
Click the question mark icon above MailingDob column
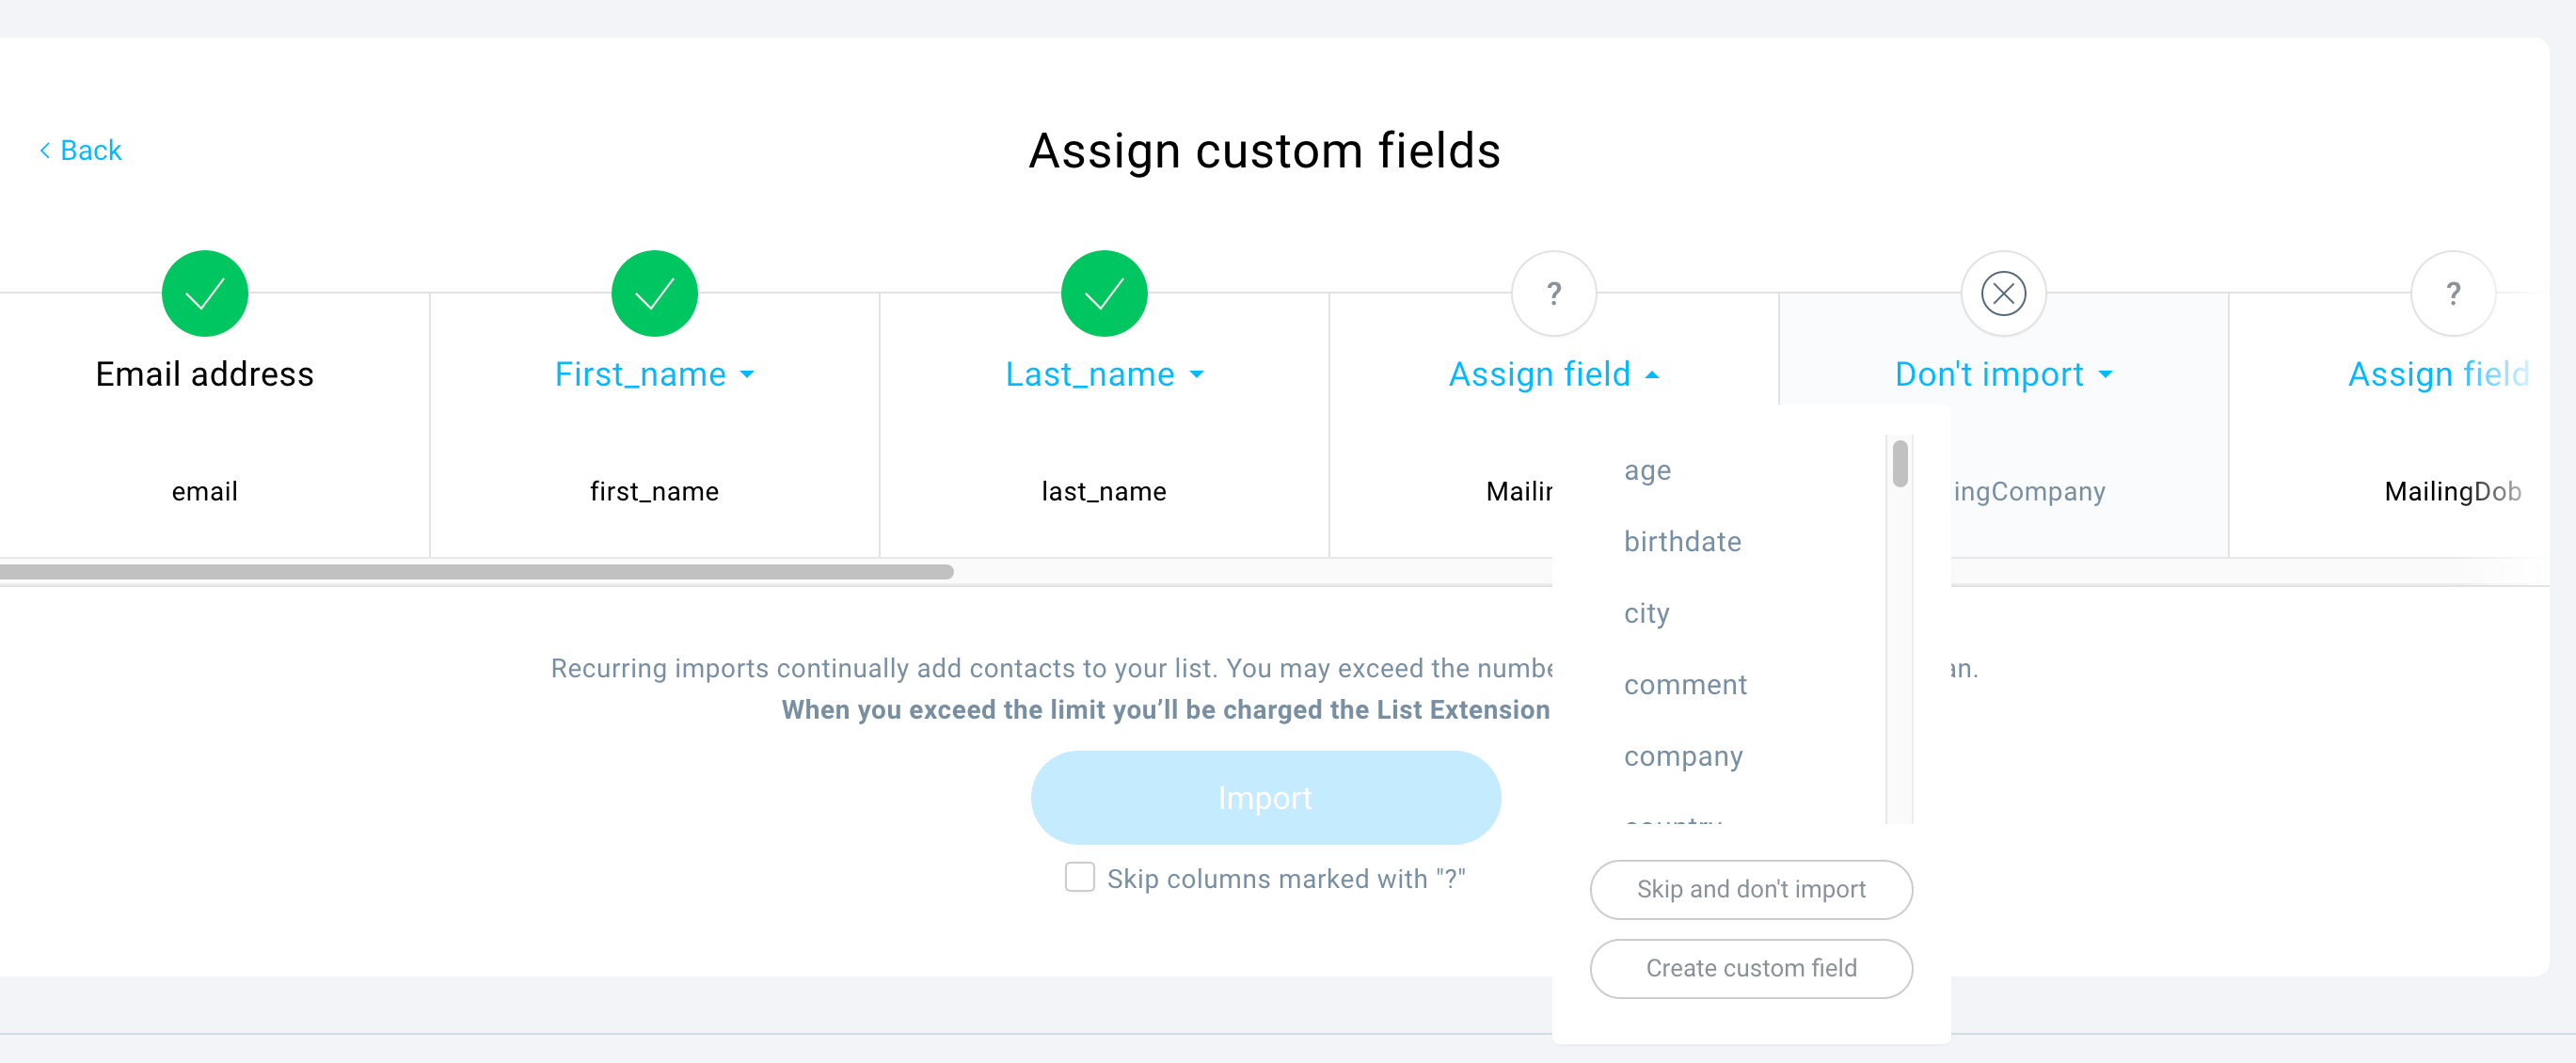[x=2452, y=293]
